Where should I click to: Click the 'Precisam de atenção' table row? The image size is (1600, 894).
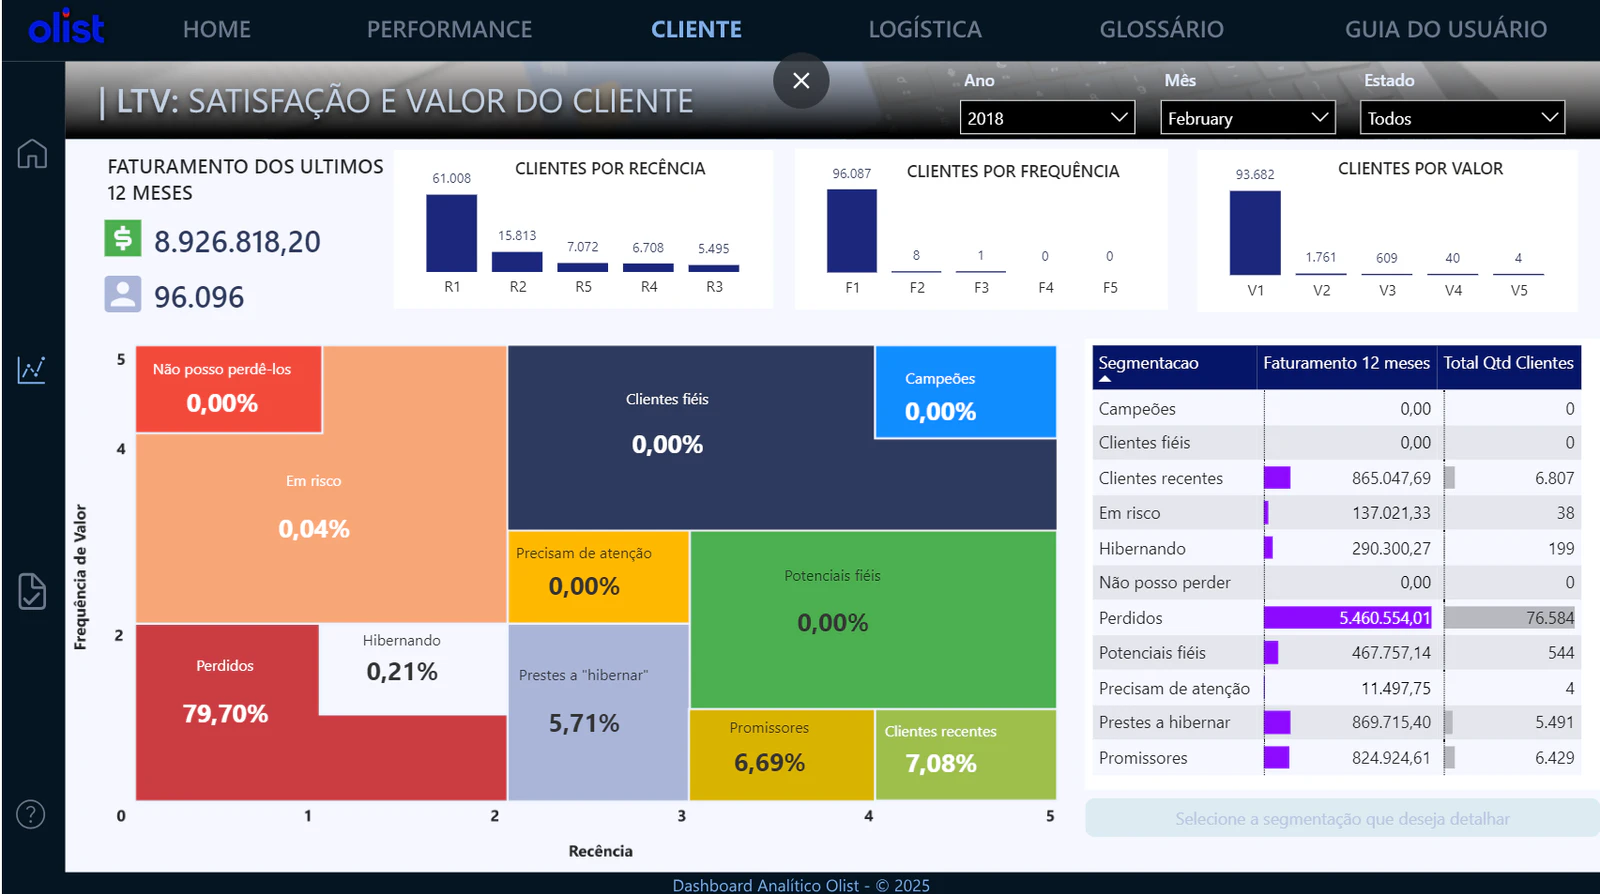[x=1336, y=688]
